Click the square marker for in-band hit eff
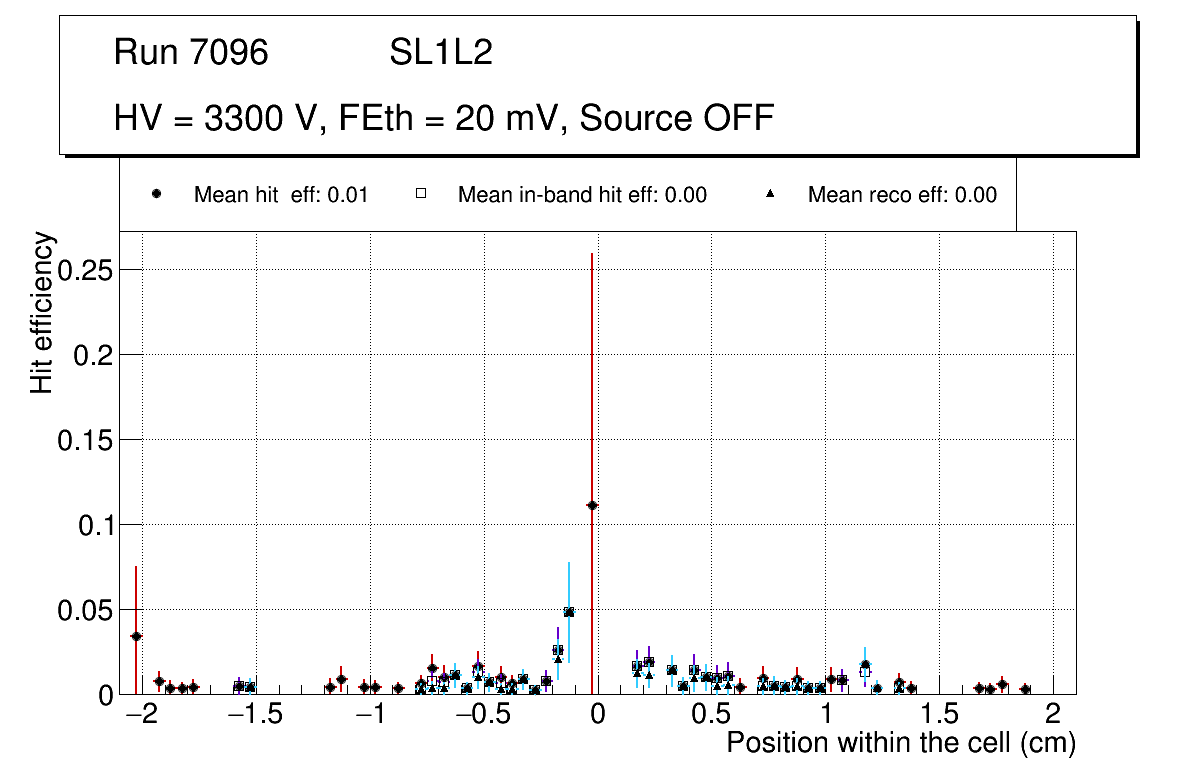This screenshot has width=1196, height=772. tap(421, 194)
